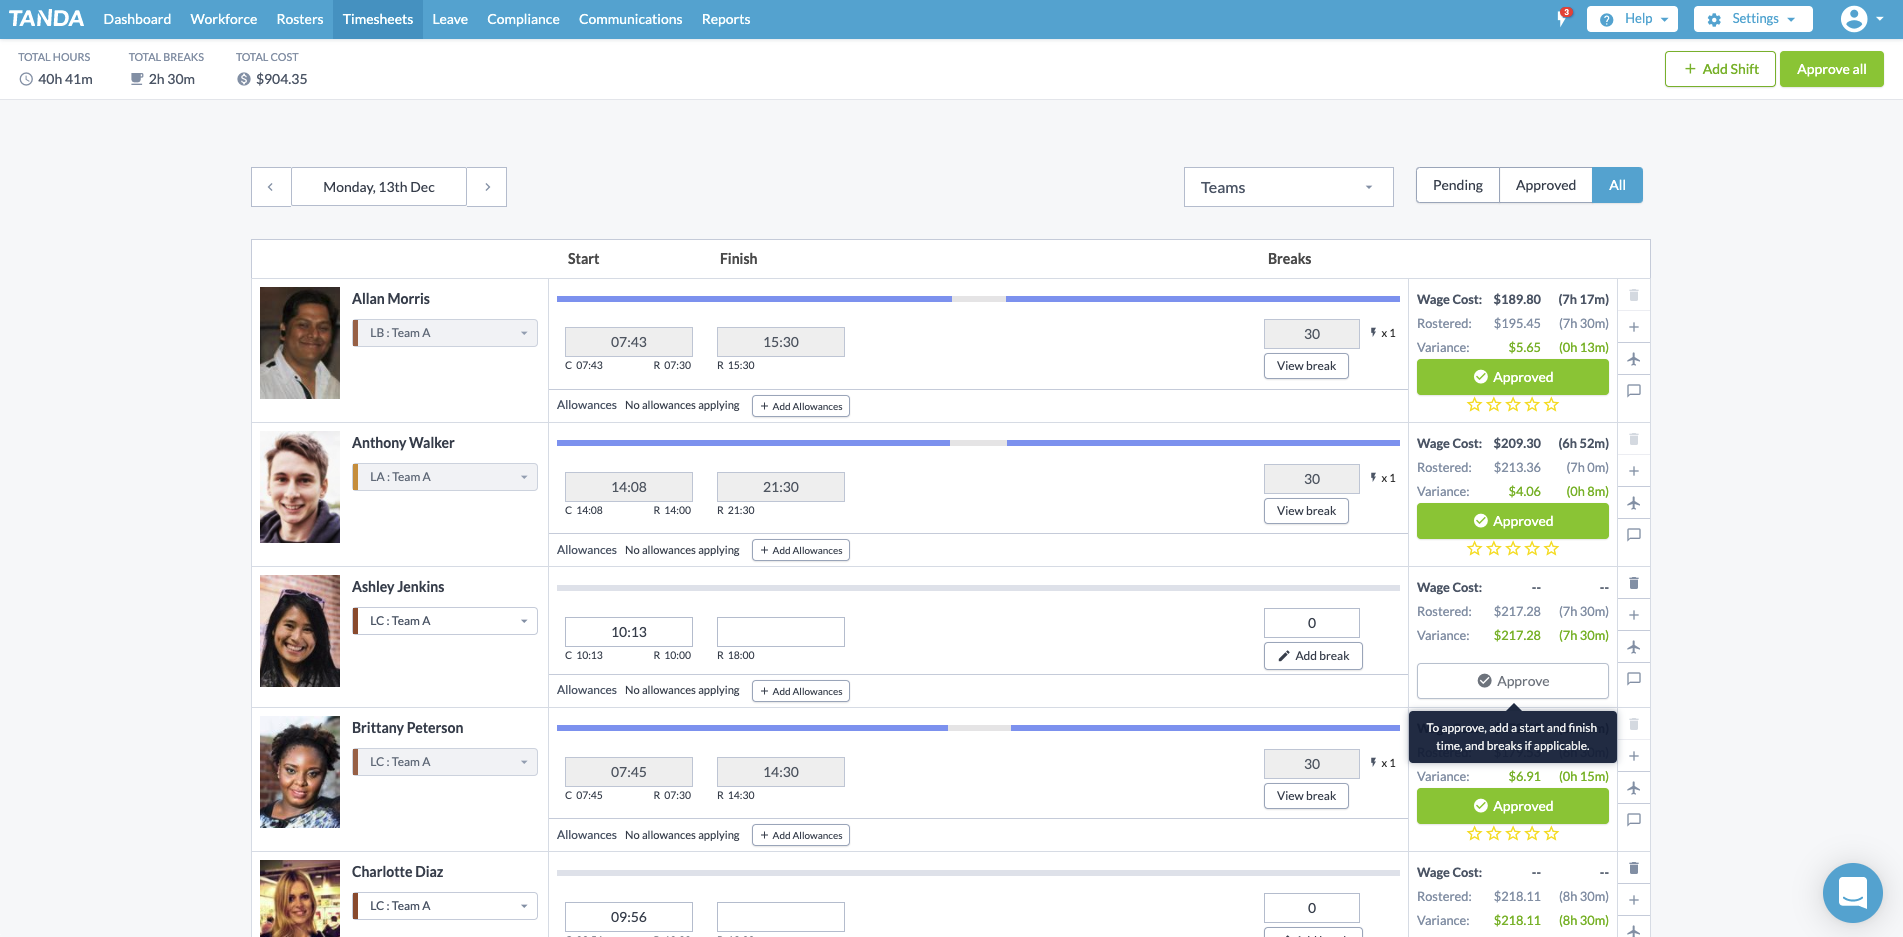1903x937 pixels.
Task: Select the Pending filter
Action: pyautogui.click(x=1457, y=185)
